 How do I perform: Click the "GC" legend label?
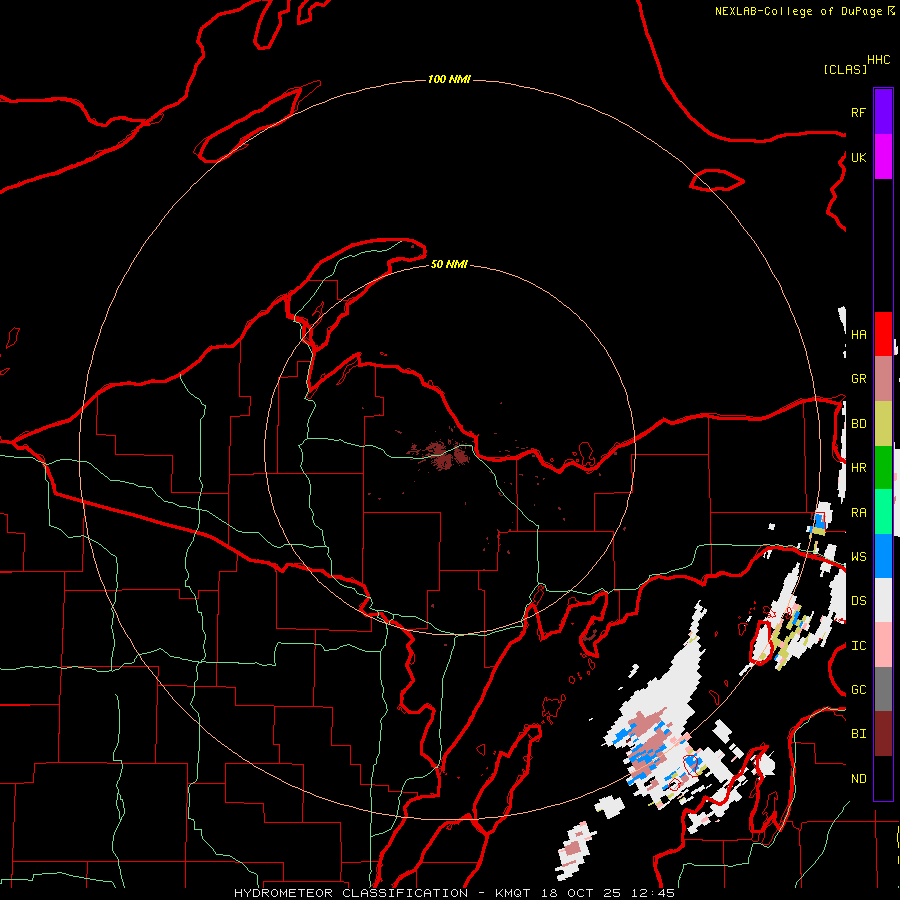[x=858, y=690]
